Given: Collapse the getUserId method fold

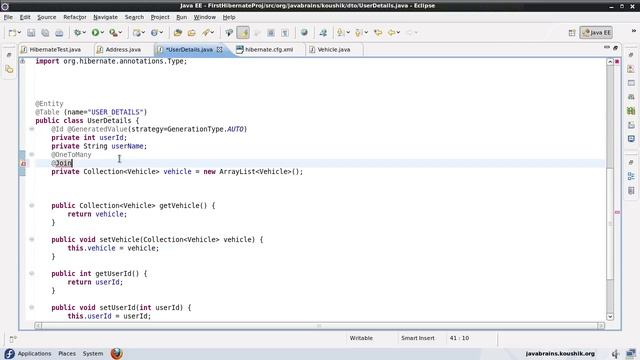Looking at the screenshot, I should click(x=31, y=273).
